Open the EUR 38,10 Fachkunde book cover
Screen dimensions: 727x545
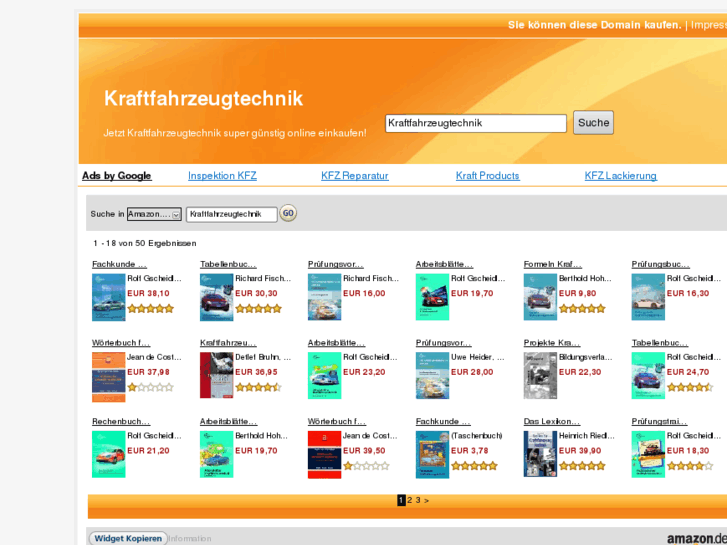click(108, 297)
